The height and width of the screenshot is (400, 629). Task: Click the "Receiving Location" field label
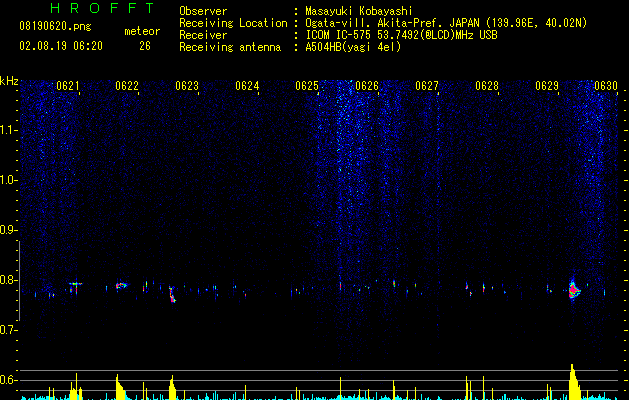click(233, 23)
